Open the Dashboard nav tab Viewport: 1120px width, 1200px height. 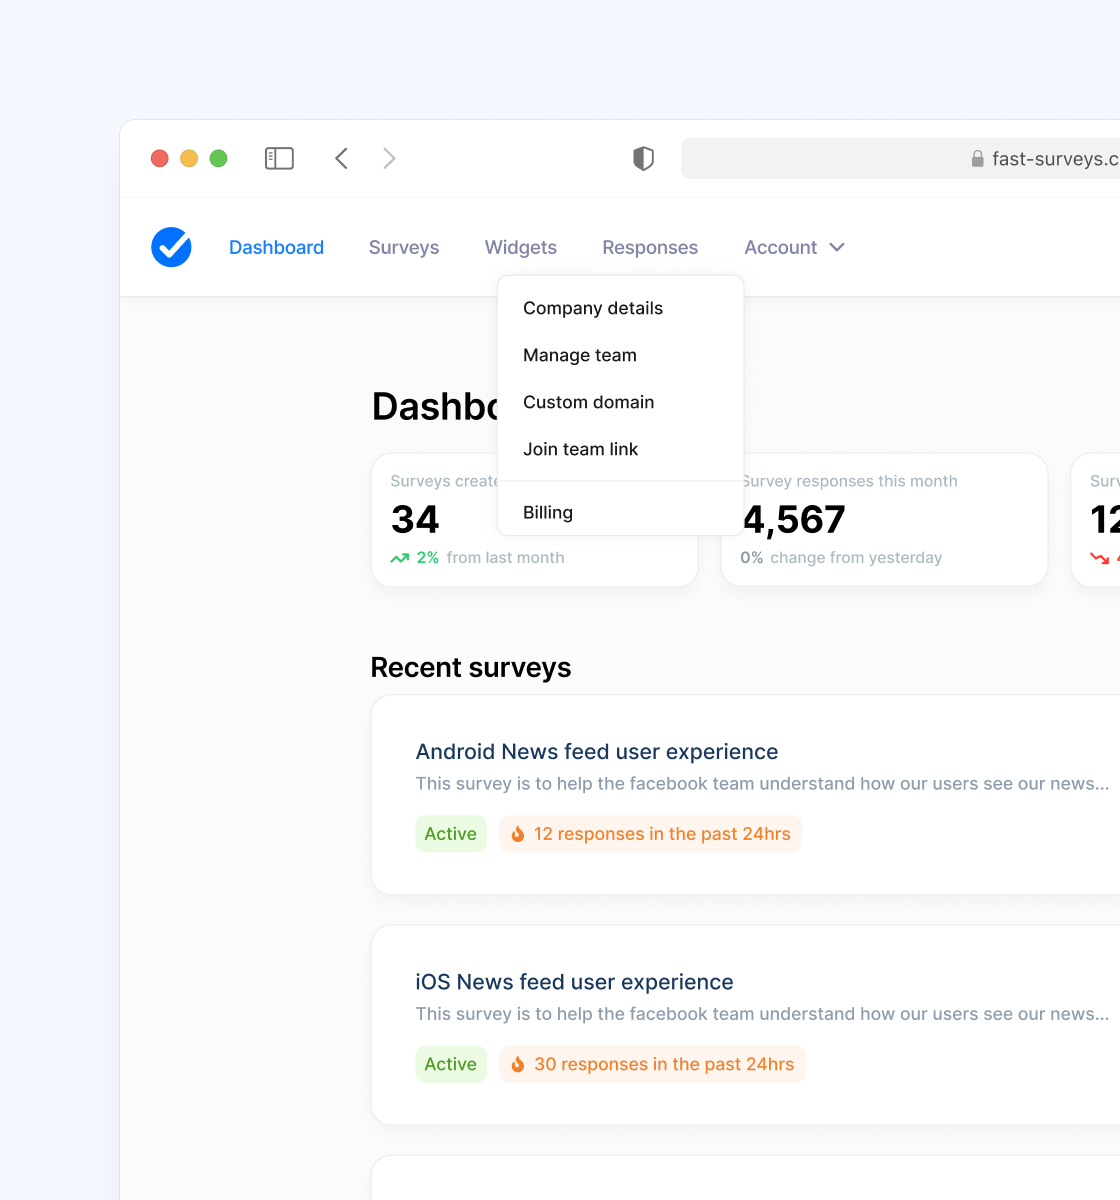[276, 247]
